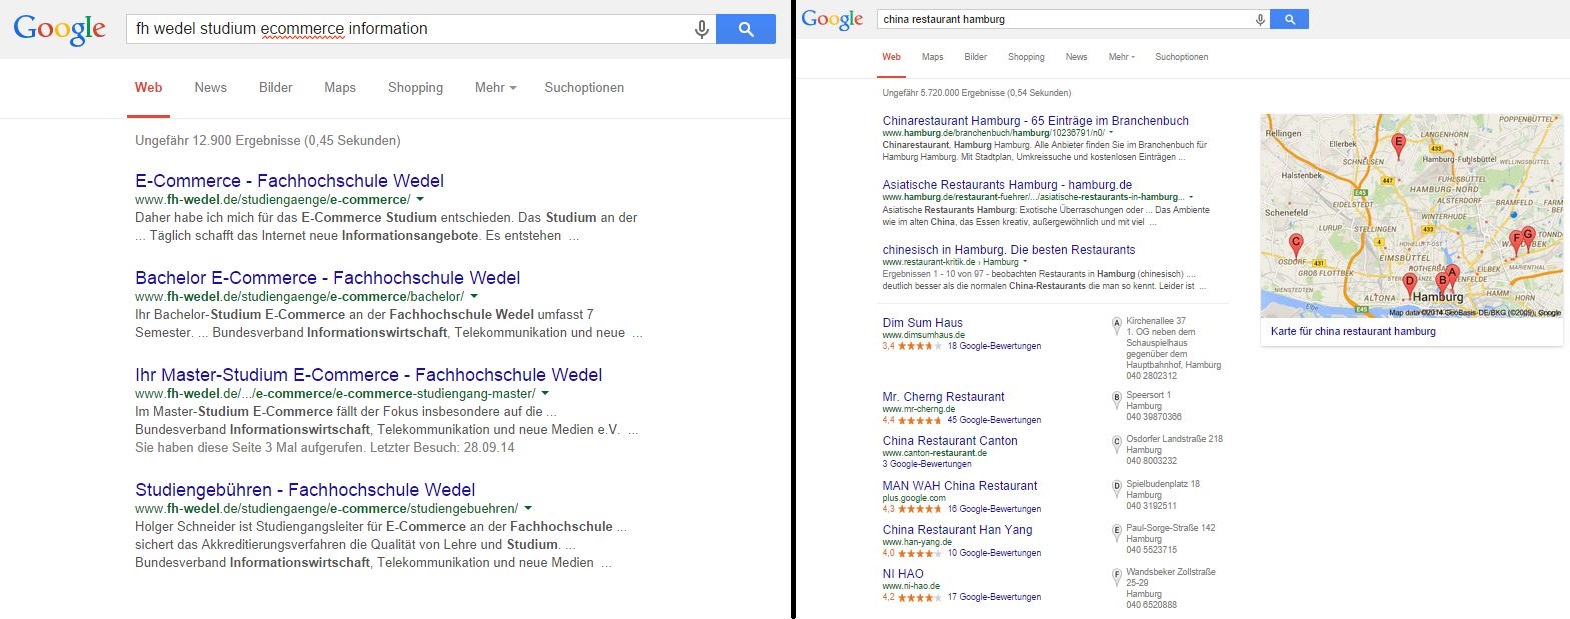
Task: Open the dropdown arrow beside fh-wedel.de/studiengaenge/e-commerce/ URL
Action: (420, 199)
